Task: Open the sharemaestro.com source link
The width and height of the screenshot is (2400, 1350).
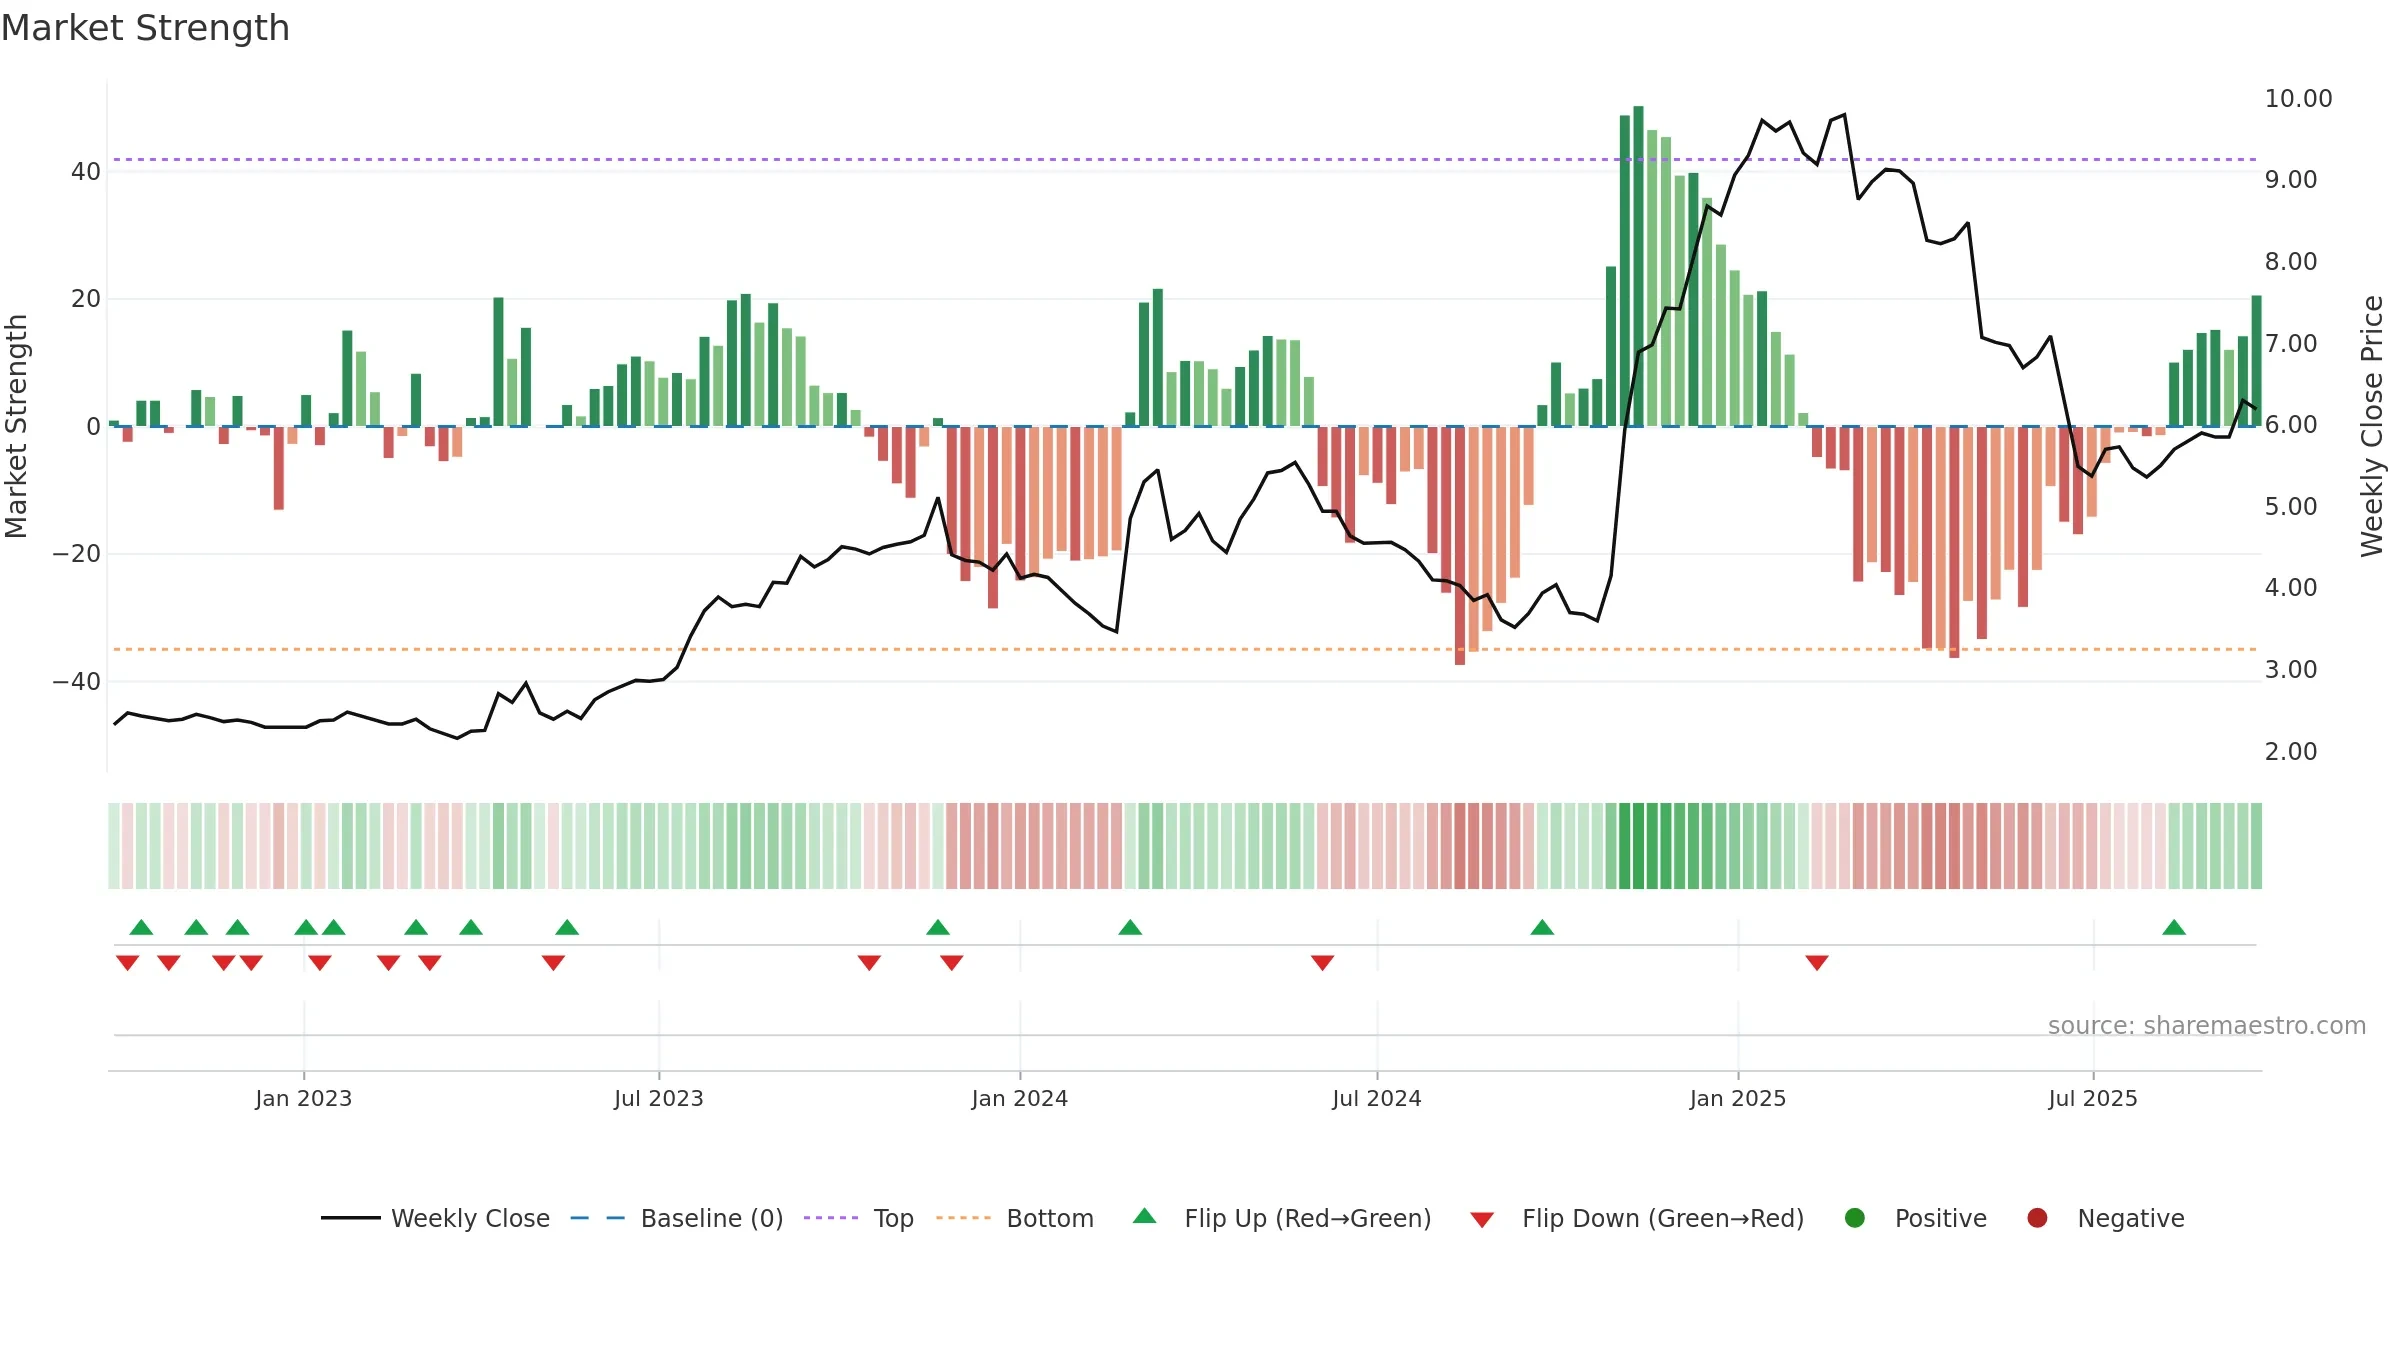Action: tap(2207, 1026)
